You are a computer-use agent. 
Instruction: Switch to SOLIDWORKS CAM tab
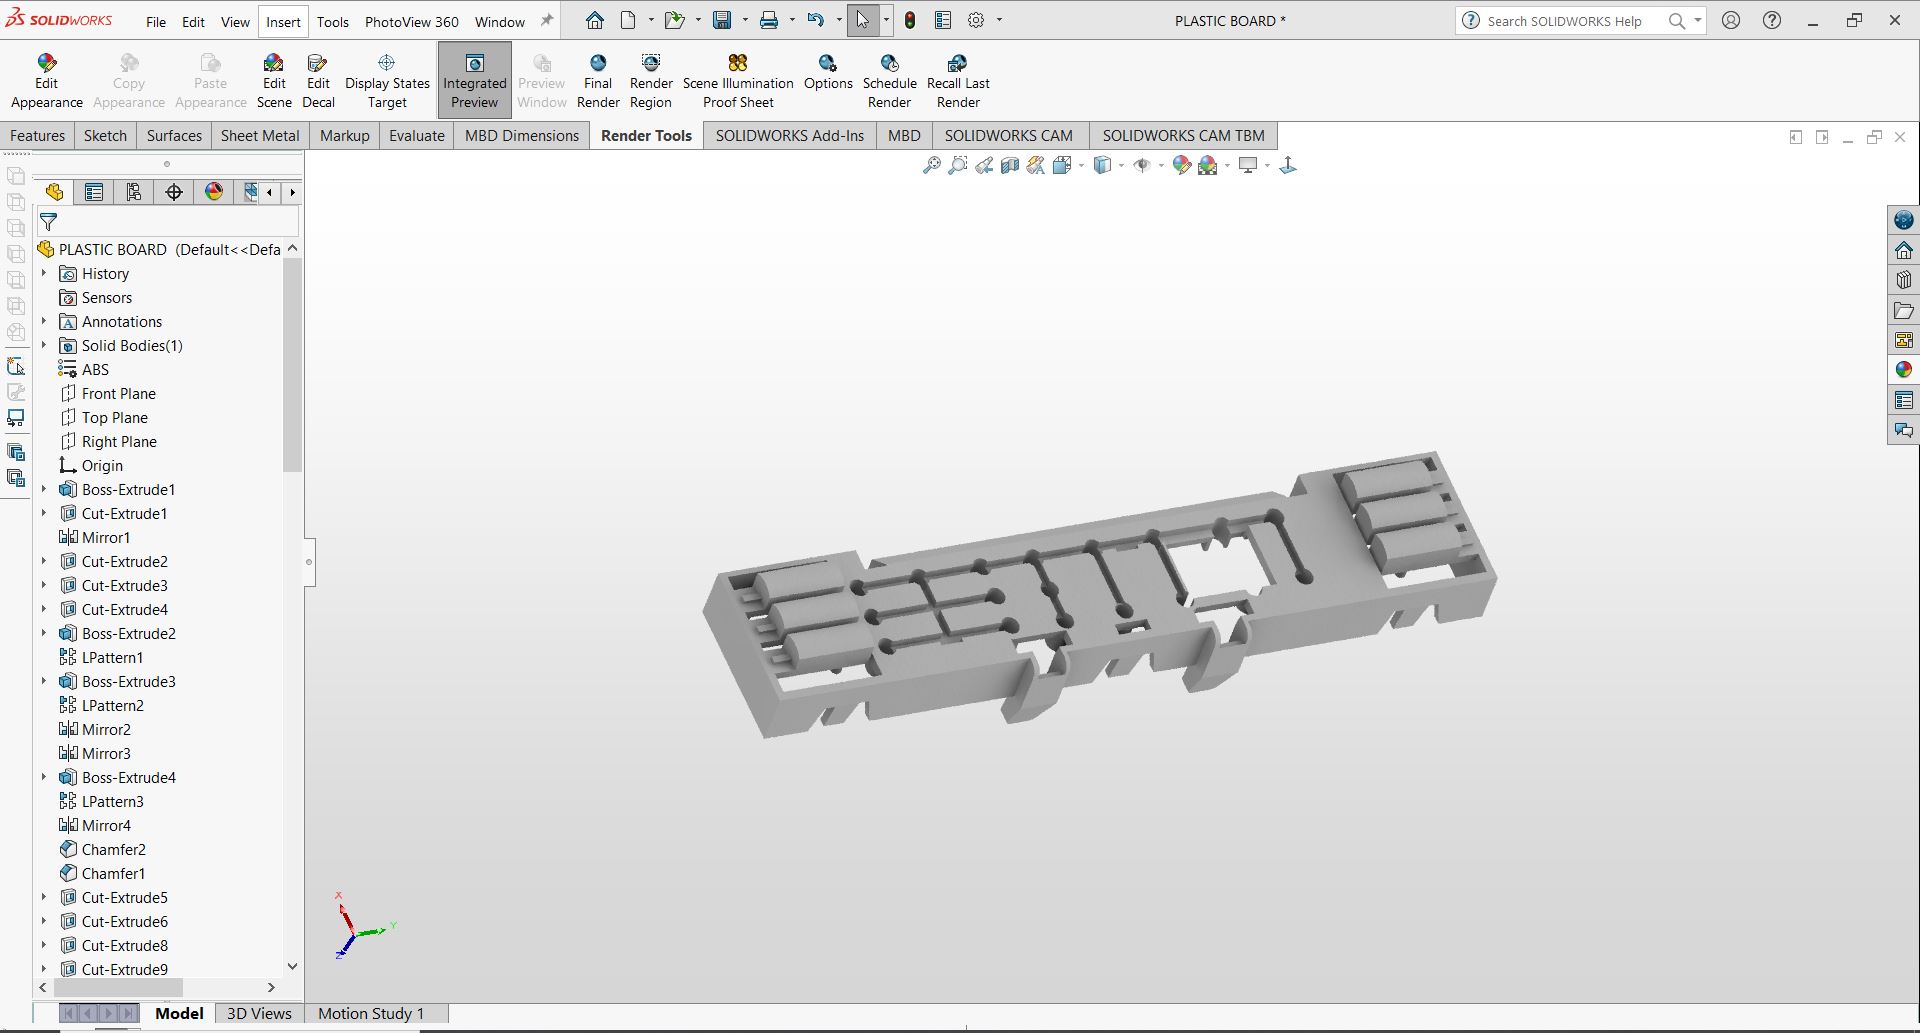(x=1008, y=135)
